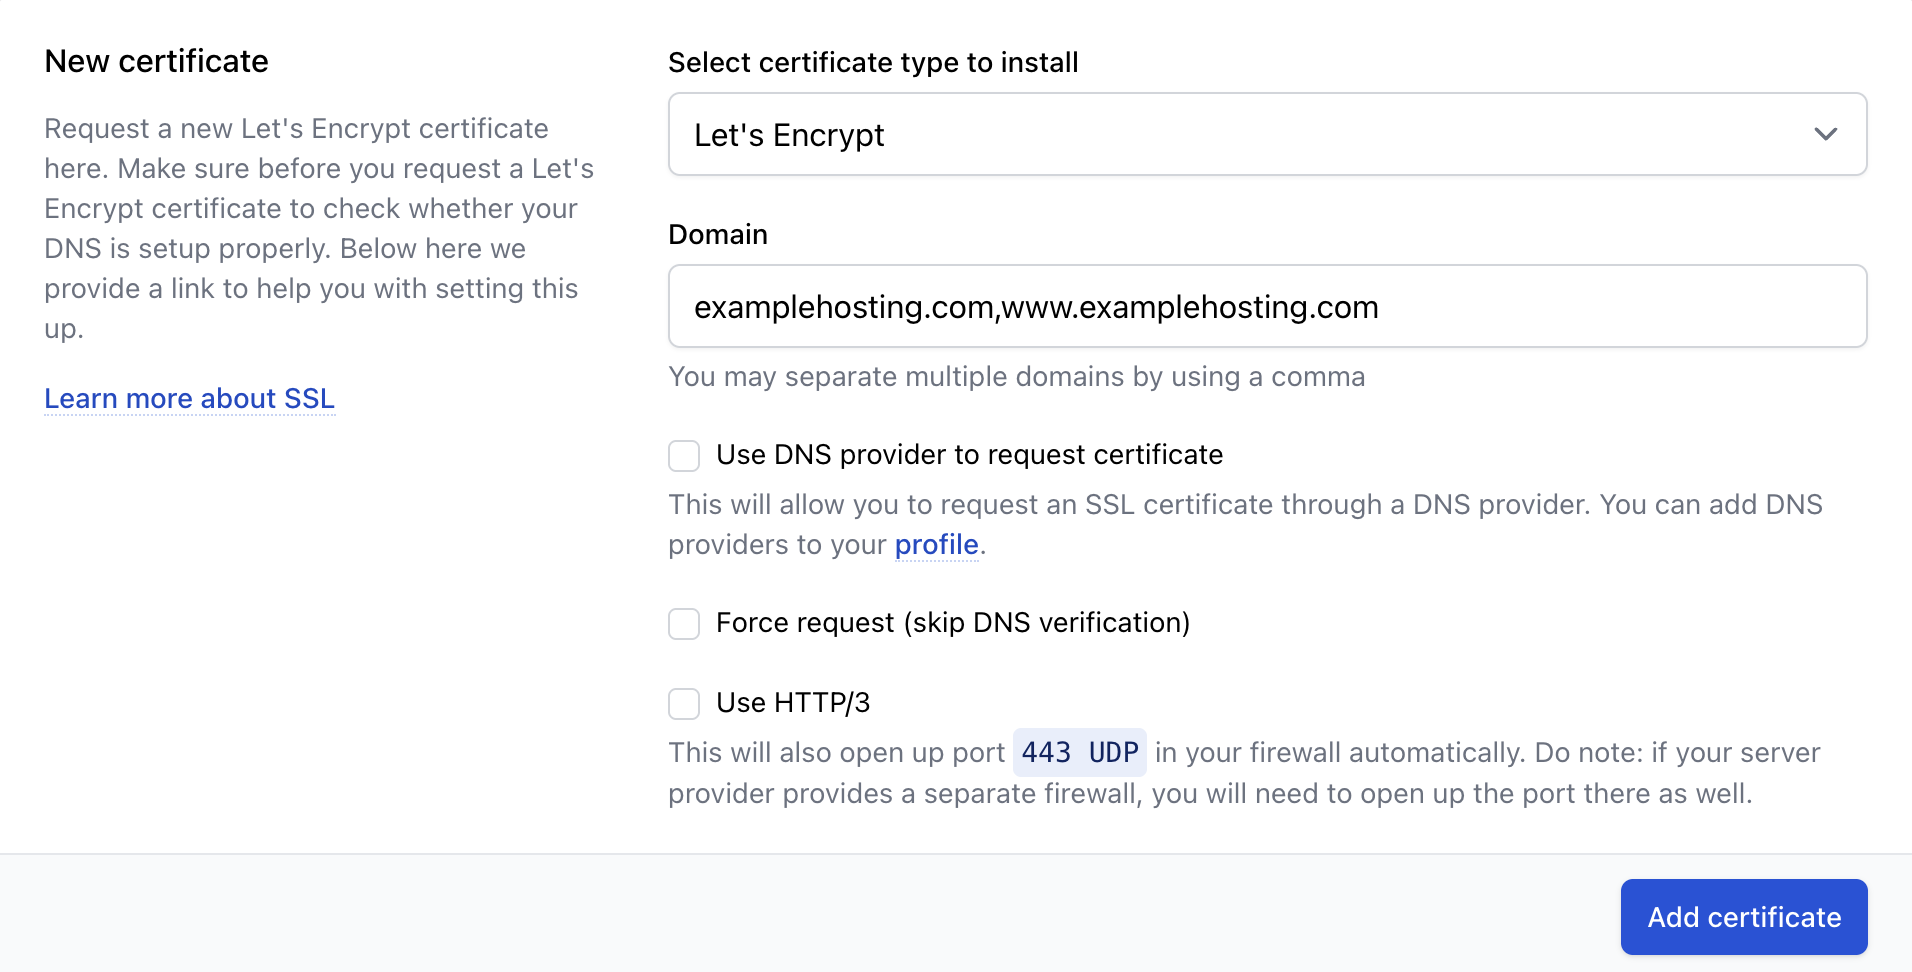This screenshot has width=1912, height=972.
Task: Follow the profile link
Action: click(x=936, y=544)
